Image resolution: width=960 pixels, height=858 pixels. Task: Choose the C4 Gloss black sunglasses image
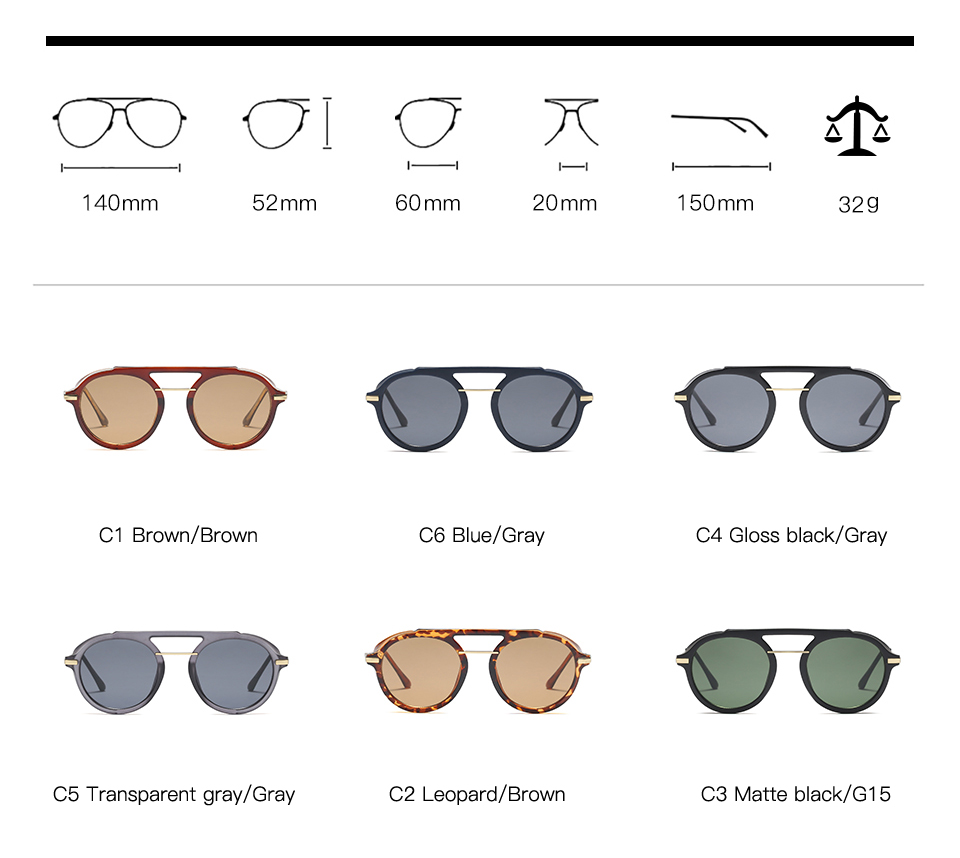[787, 409]
